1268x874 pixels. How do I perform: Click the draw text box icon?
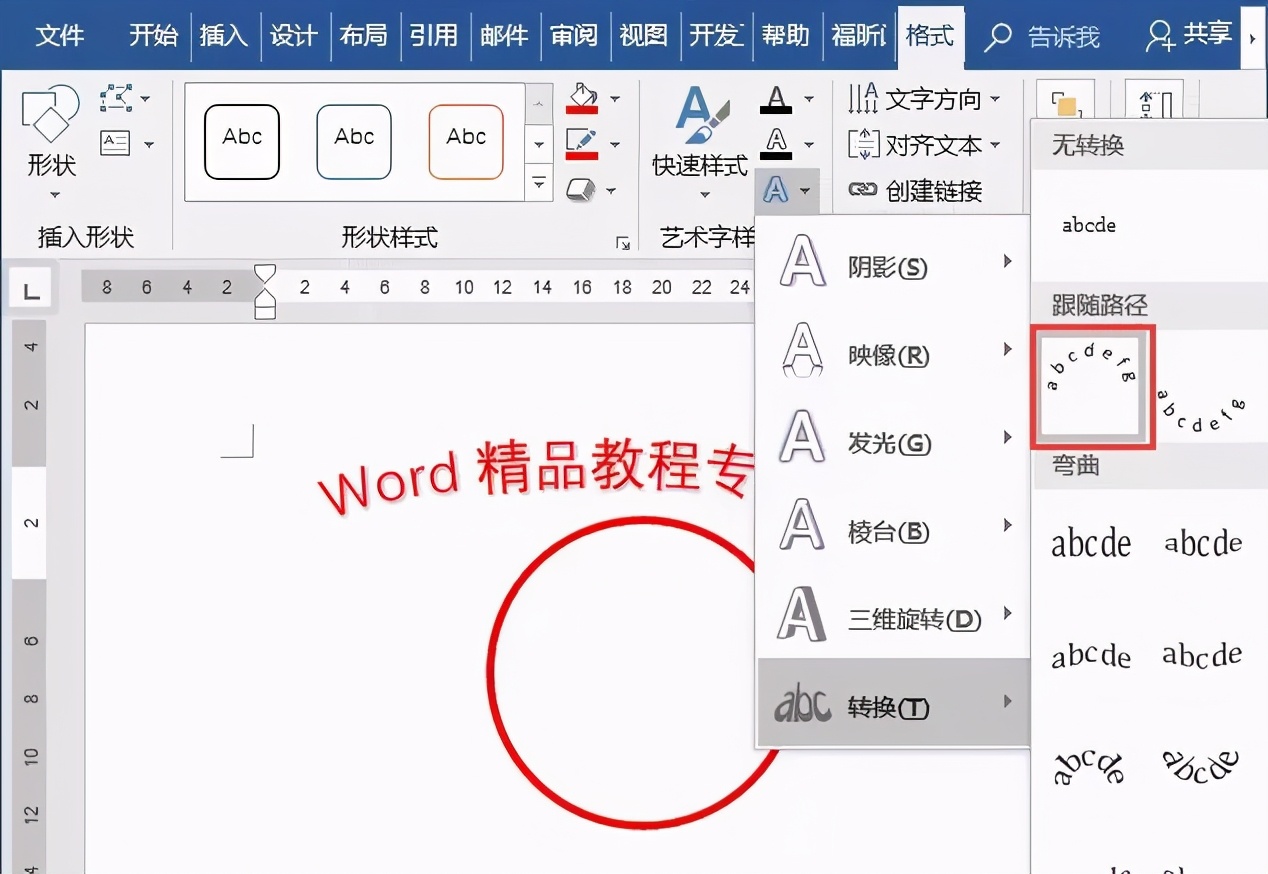[116, 144]
